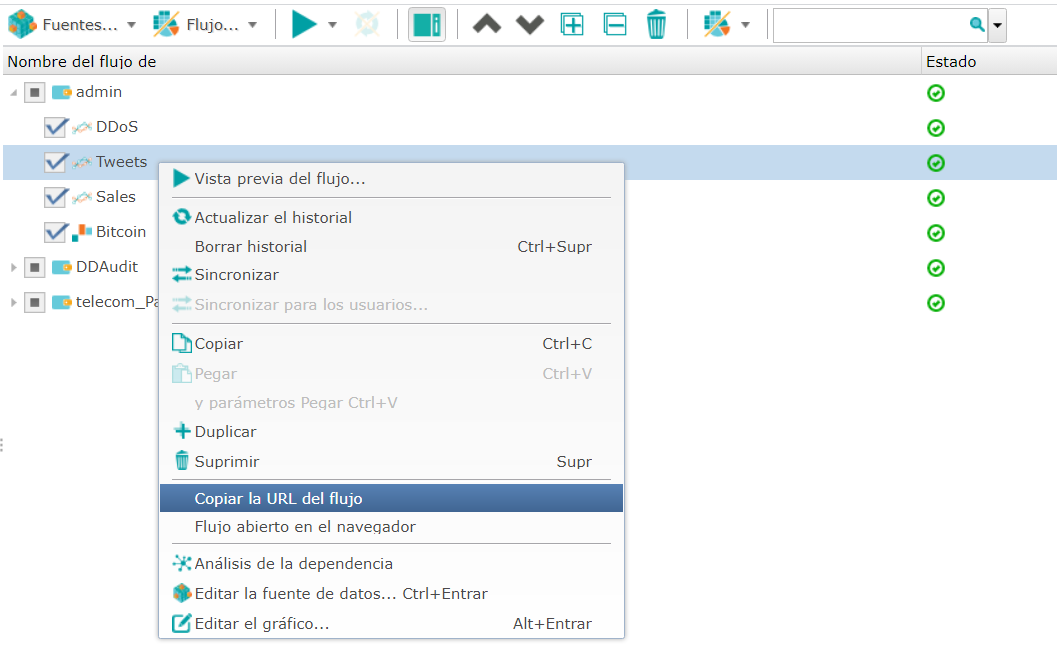This screenshot has height=672, width=1057.
Task: Toggle the info panel toolbar icon
Action: (x=427, y=24)
